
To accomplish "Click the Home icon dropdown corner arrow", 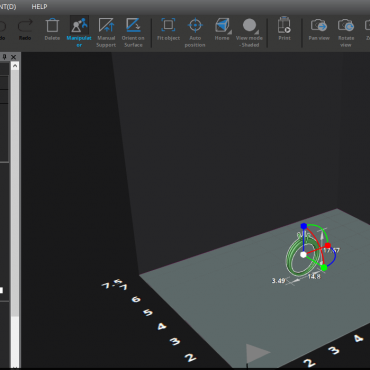I will pos(230,32).
